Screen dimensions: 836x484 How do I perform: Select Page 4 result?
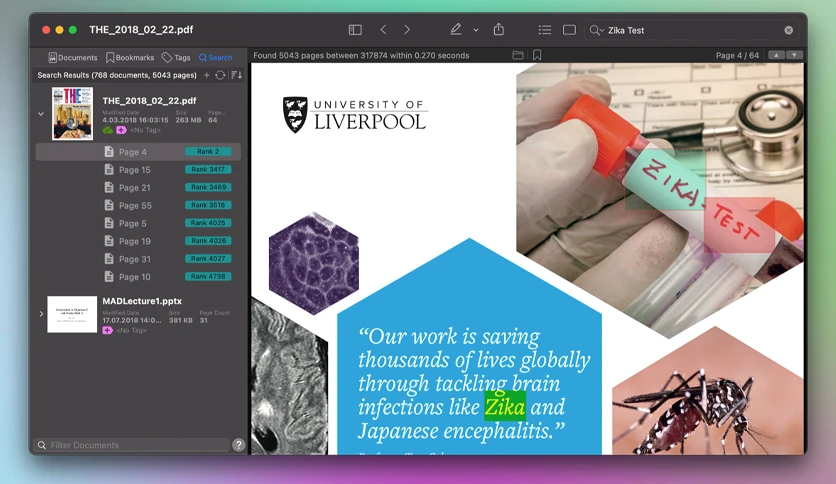click(138, 152)
